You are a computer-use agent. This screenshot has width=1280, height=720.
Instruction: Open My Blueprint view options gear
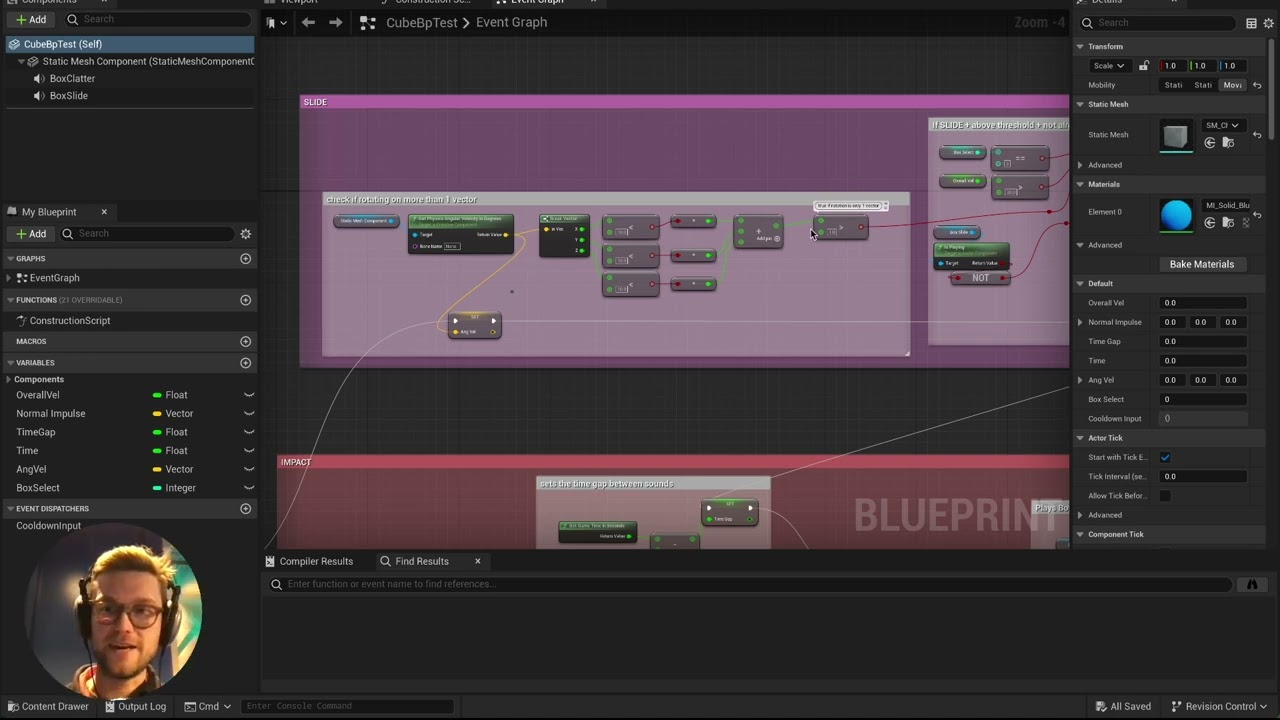245,234
